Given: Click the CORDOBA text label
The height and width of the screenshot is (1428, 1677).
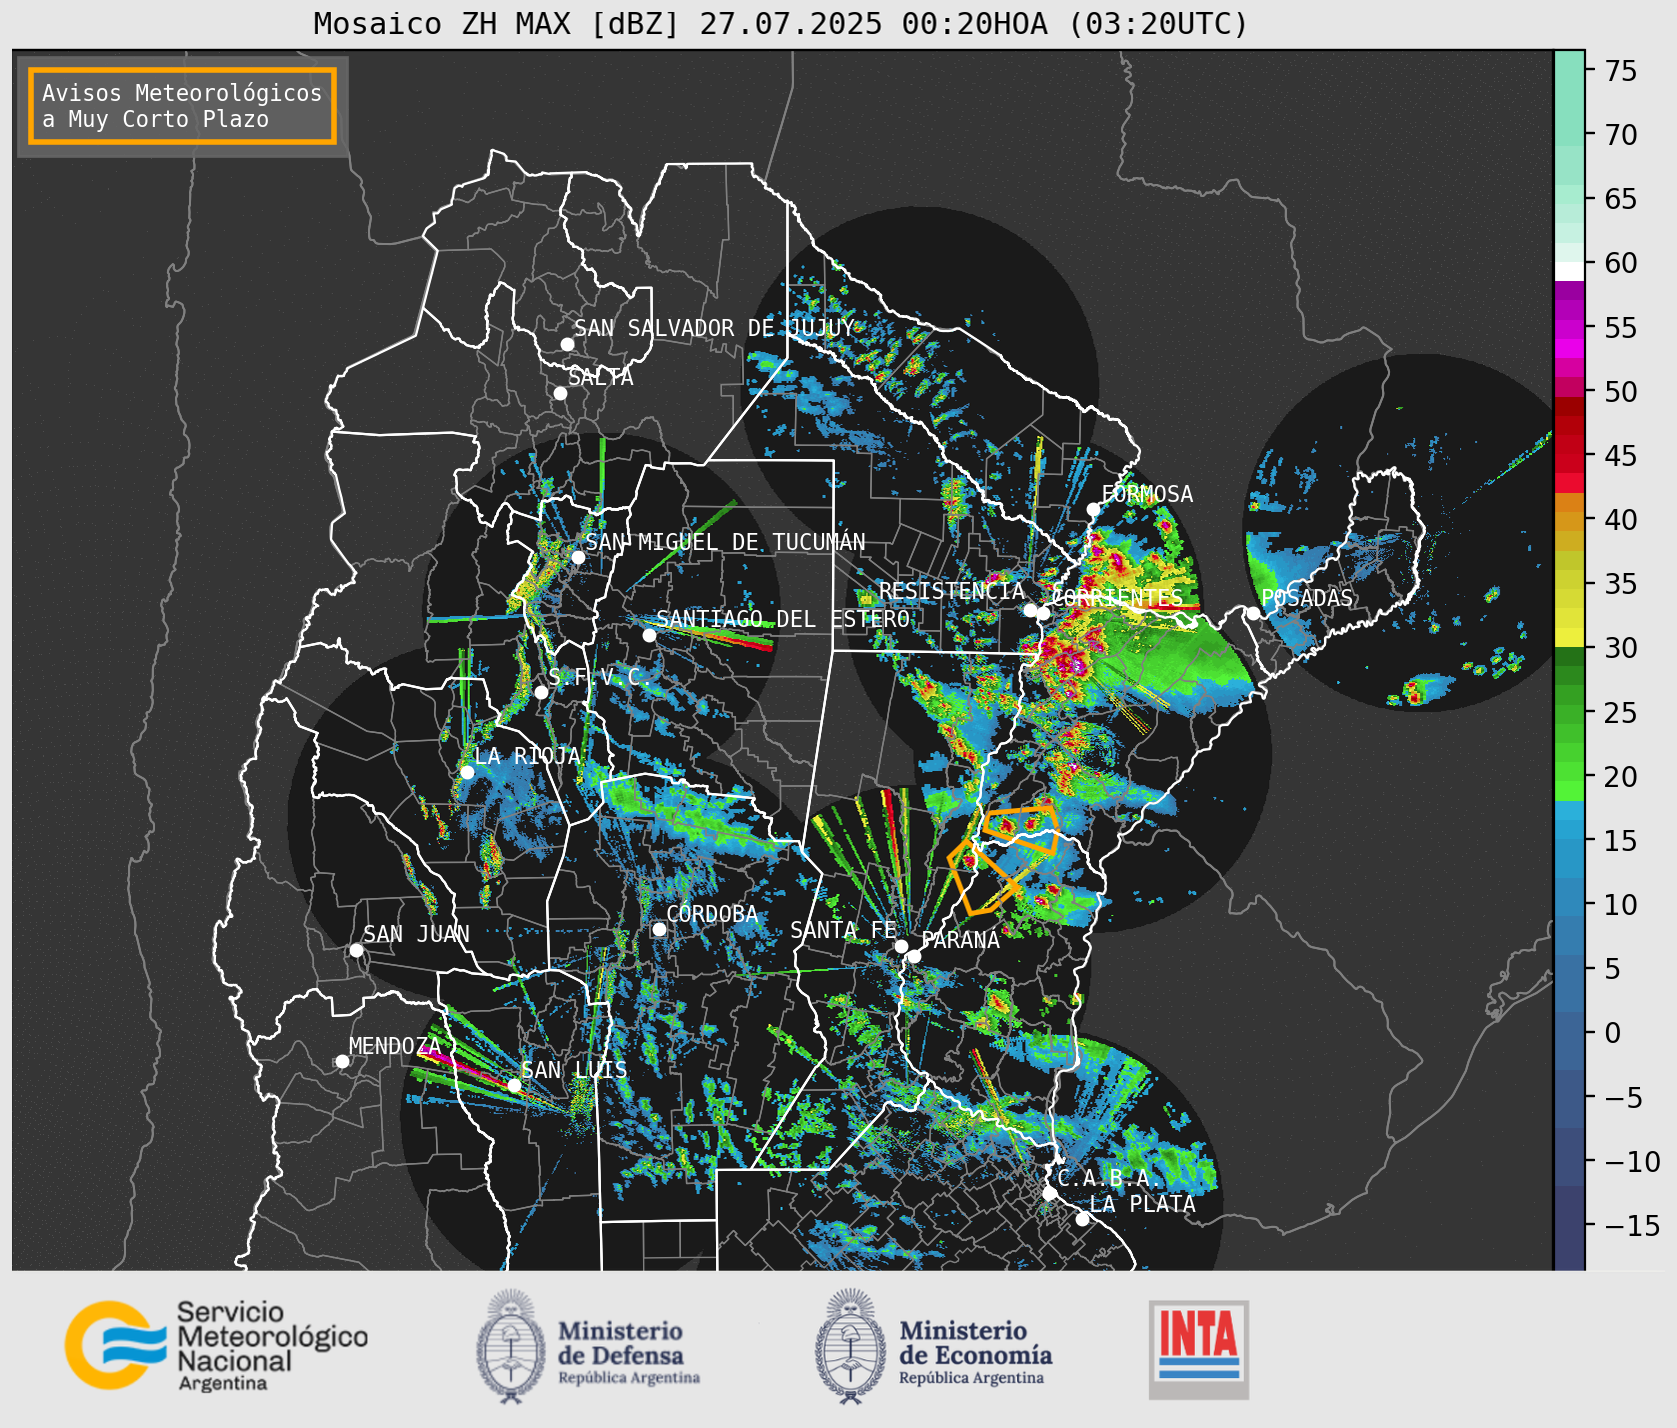Looking at the screenshot, I should click(x=712, y=914).
